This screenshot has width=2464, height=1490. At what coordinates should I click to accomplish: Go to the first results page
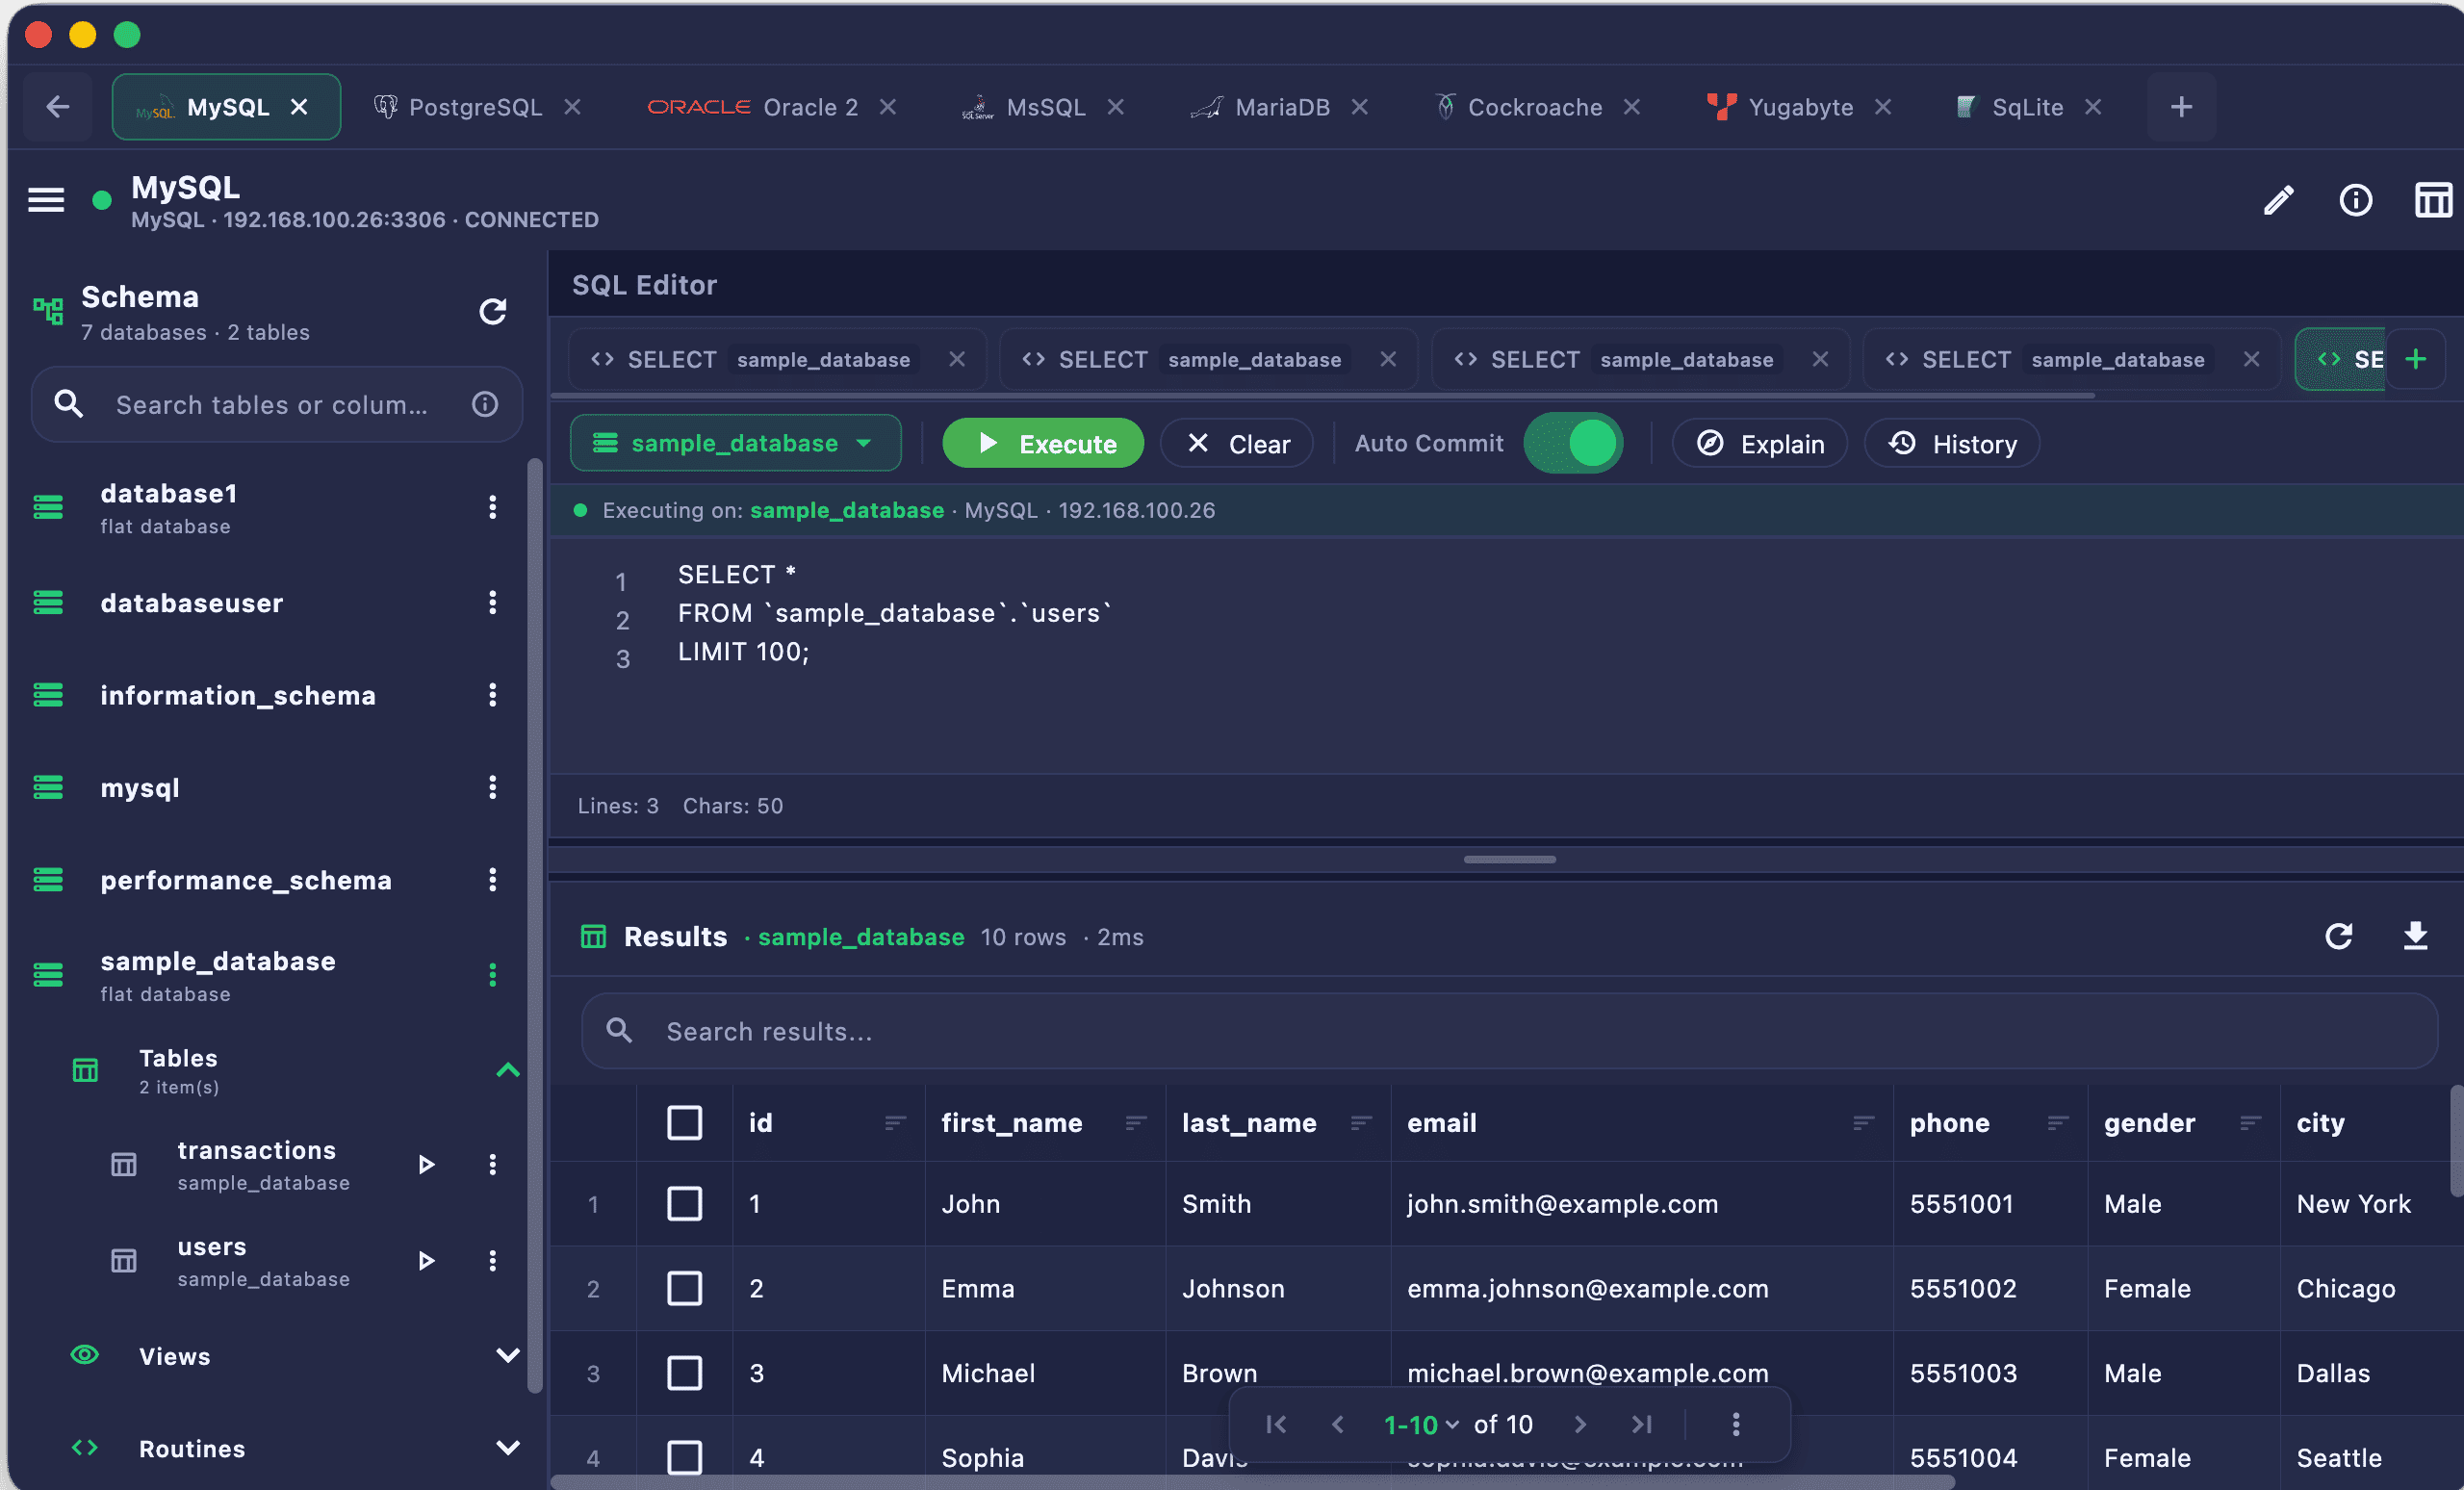[x=1276, y=1424]
